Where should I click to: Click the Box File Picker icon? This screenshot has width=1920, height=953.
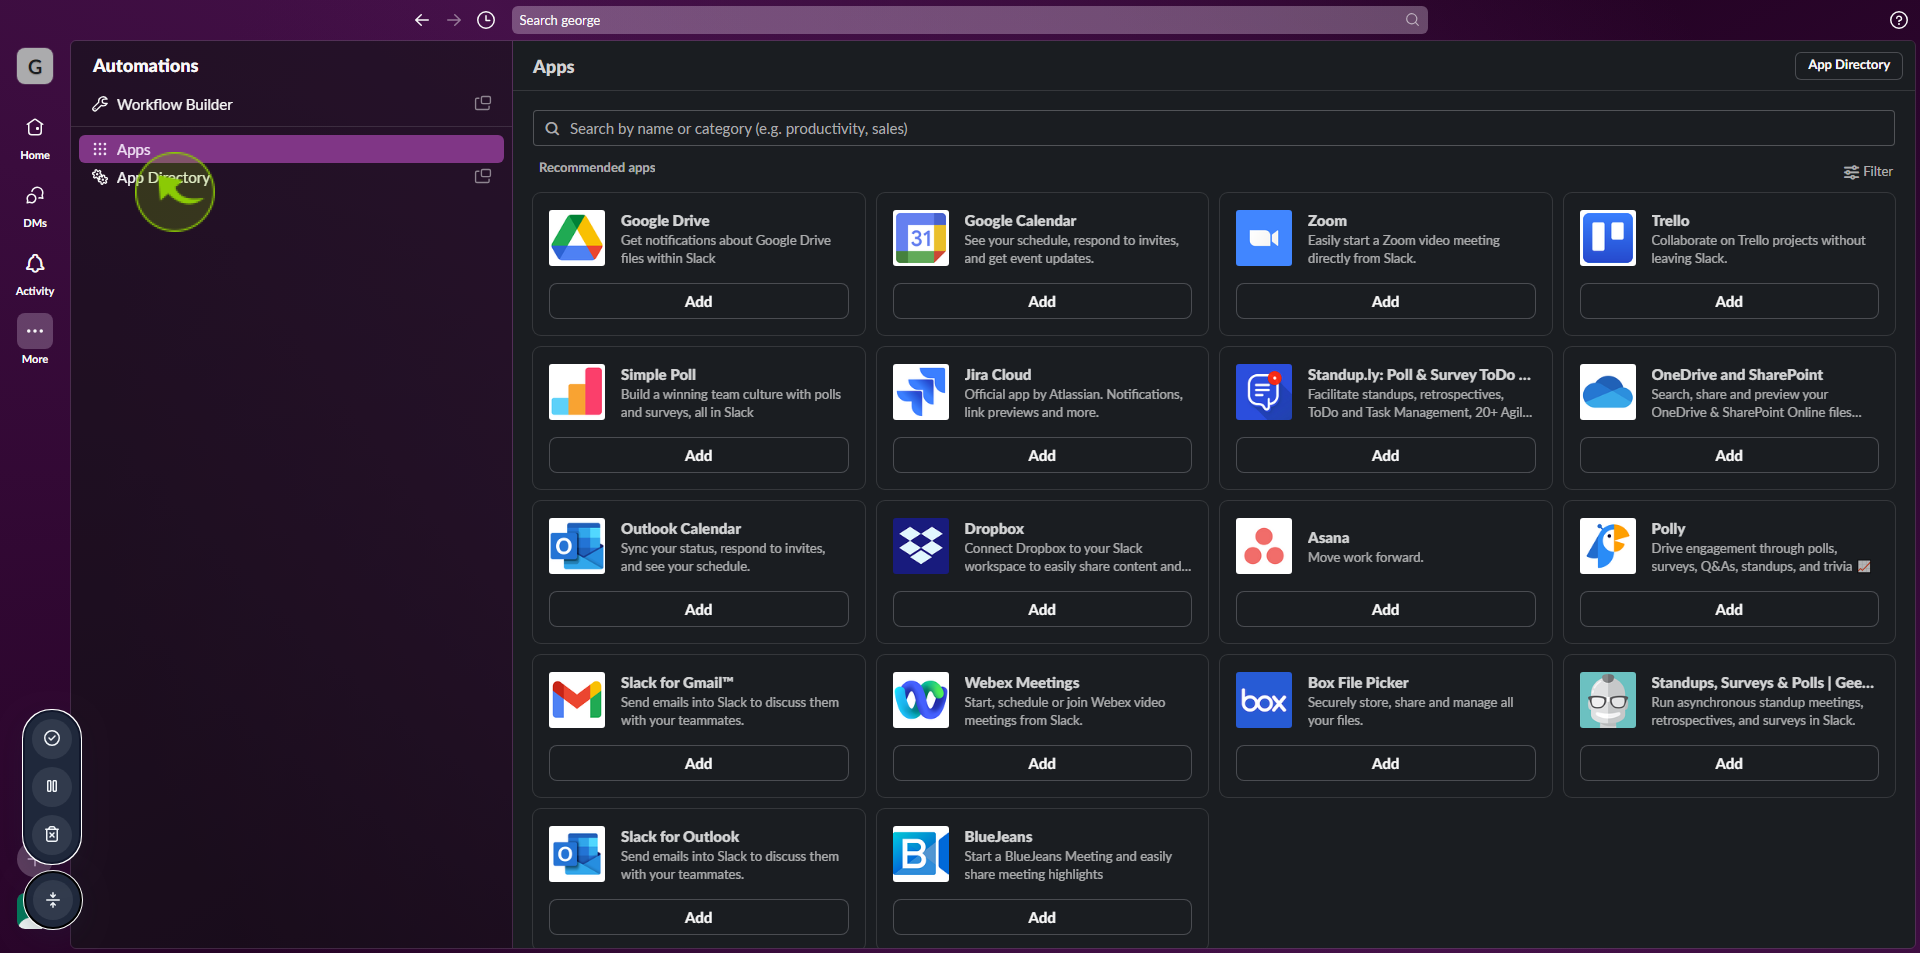[x=1264, y=700]
